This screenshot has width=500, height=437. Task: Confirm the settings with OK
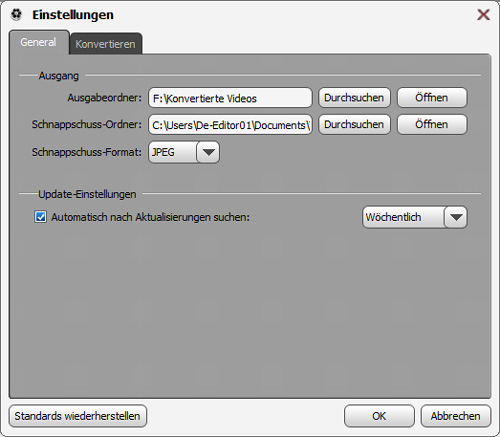(379, 416)
